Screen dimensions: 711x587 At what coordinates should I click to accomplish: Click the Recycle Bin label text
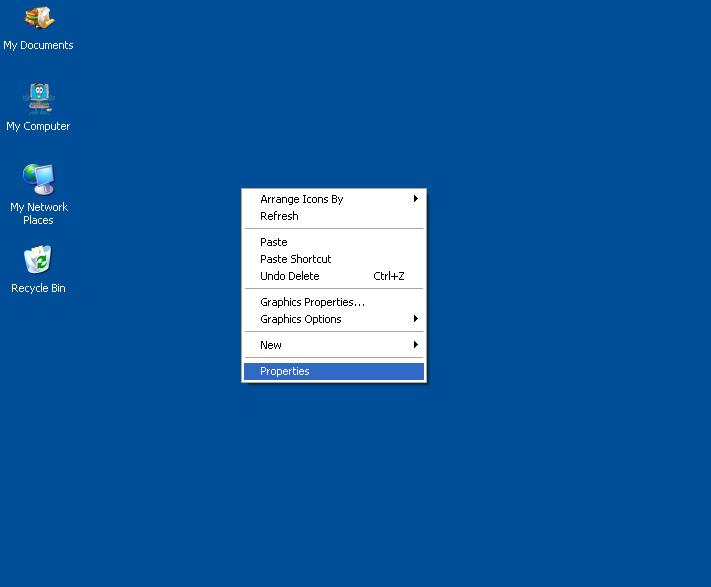point(38,288)
